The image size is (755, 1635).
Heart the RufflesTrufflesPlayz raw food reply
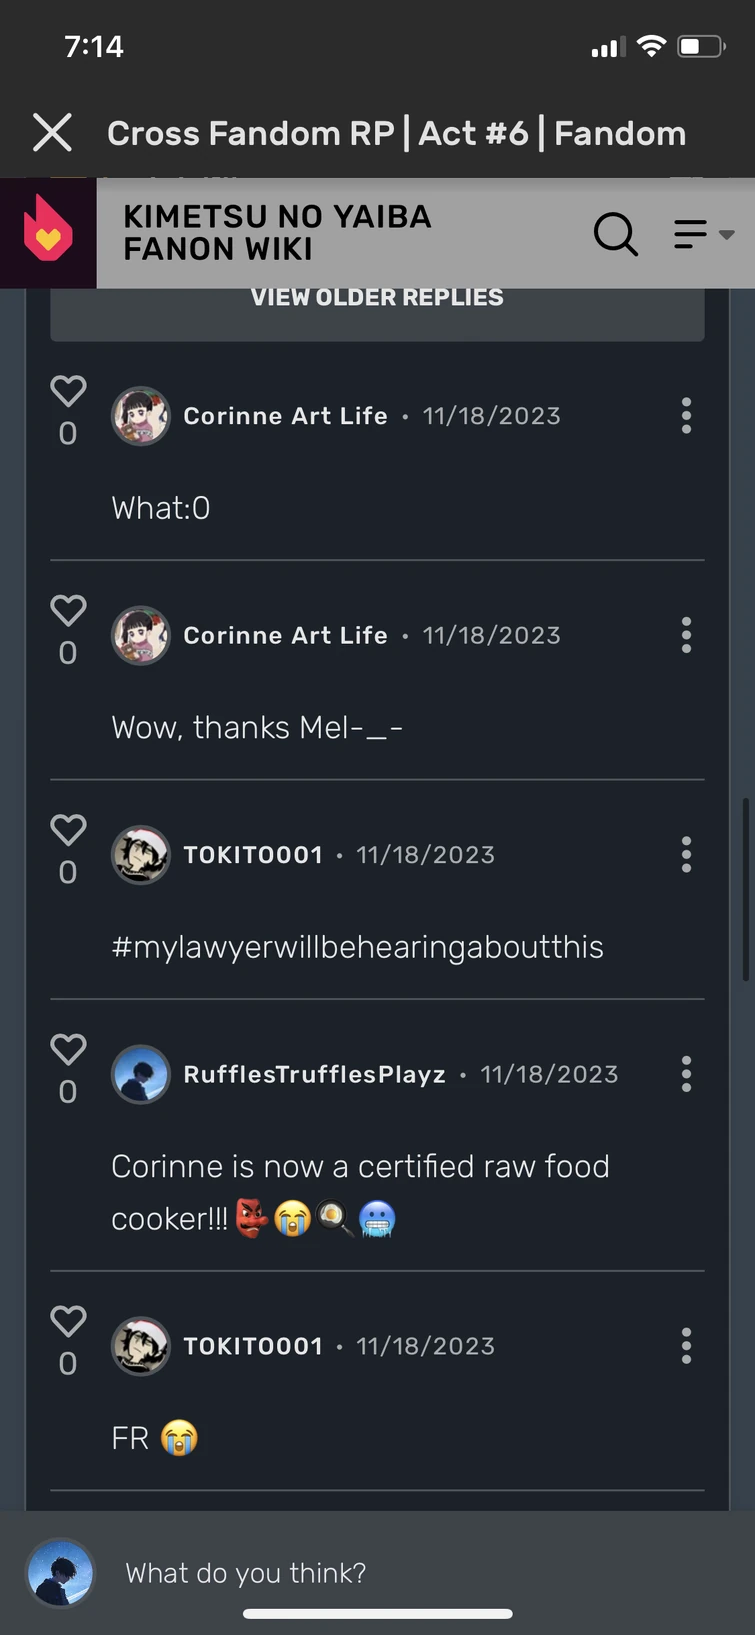click(x=68, y=1050)
